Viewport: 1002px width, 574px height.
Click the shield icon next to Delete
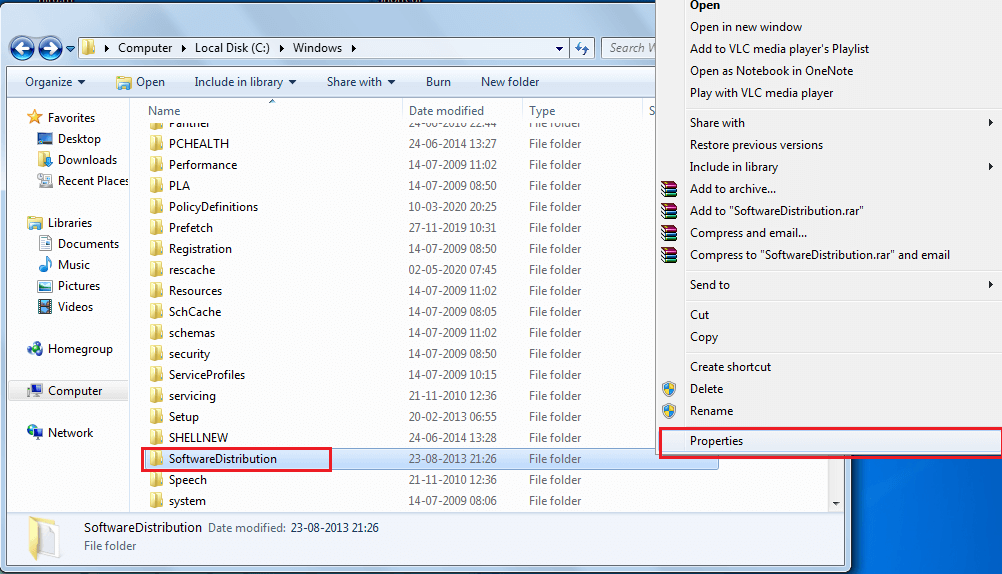[x=669, y=389]
